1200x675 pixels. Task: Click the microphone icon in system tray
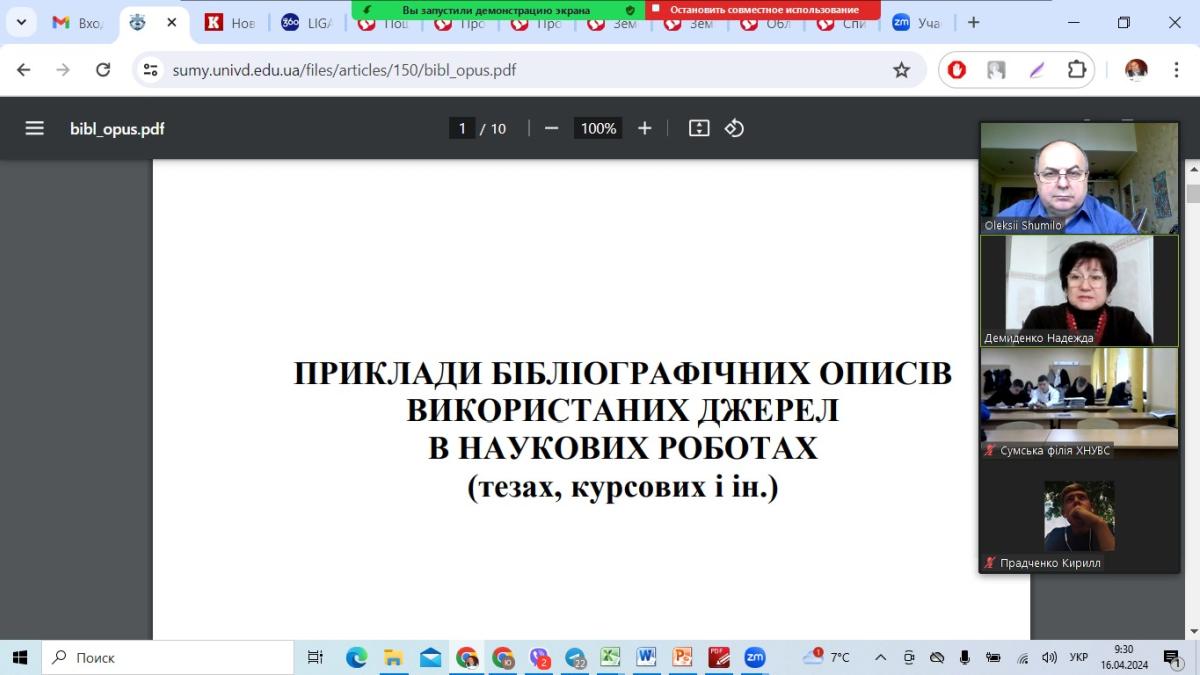pyautogui.click(x=965, y=657)
